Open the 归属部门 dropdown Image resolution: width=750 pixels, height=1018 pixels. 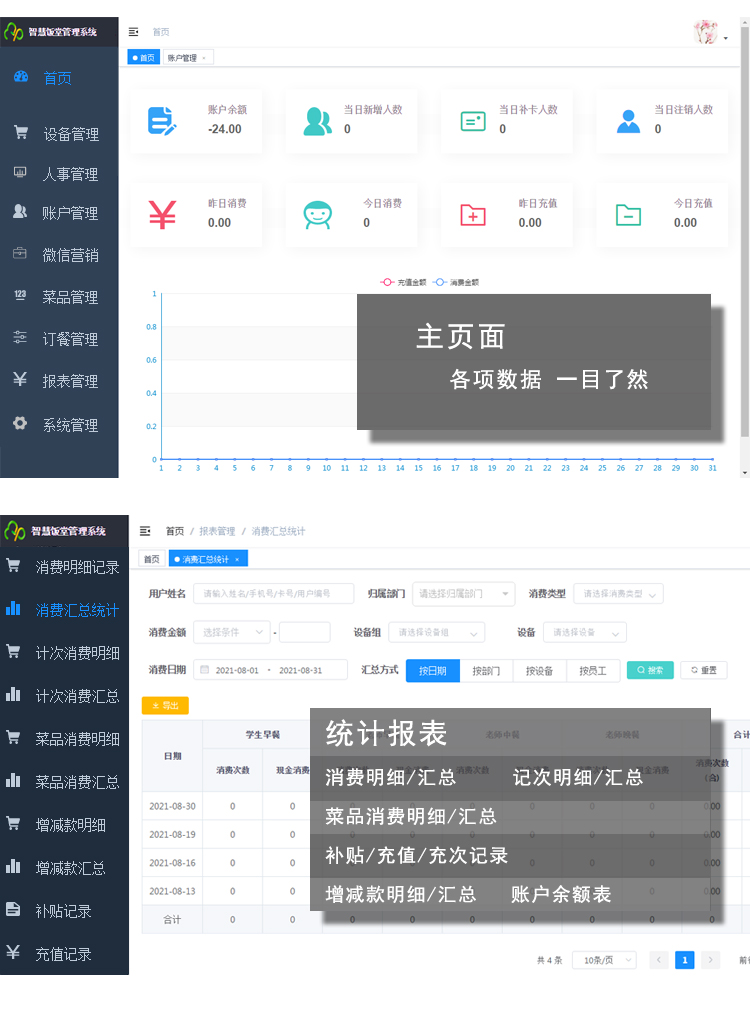click(x=464, y=593)
